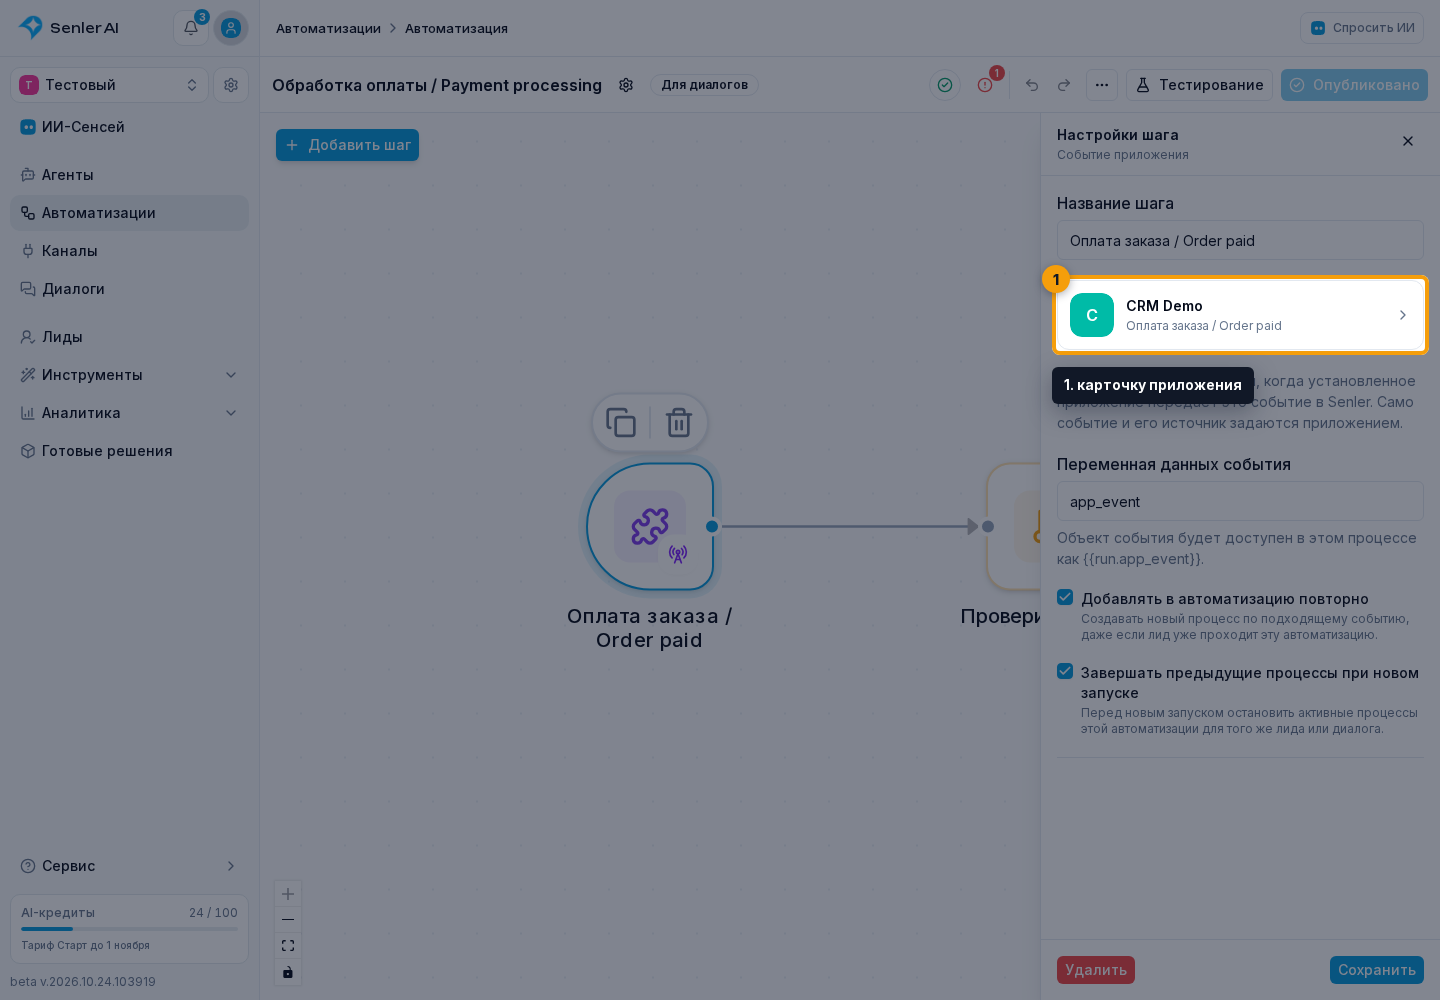1440x1000 pixels.
Task: Click the Сохранить button
Action: 1377,970
